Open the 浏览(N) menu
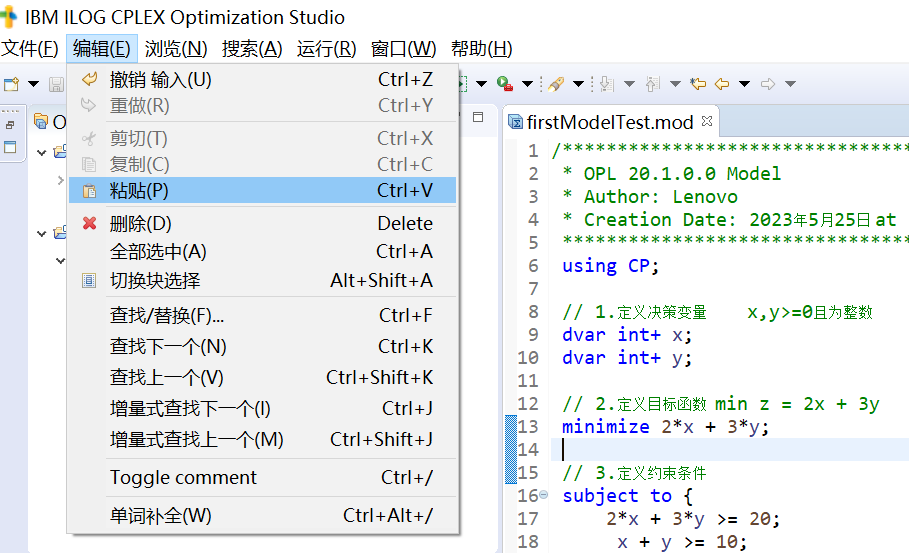This screenshot has width=909, height=553. click(x=176, y=49)
